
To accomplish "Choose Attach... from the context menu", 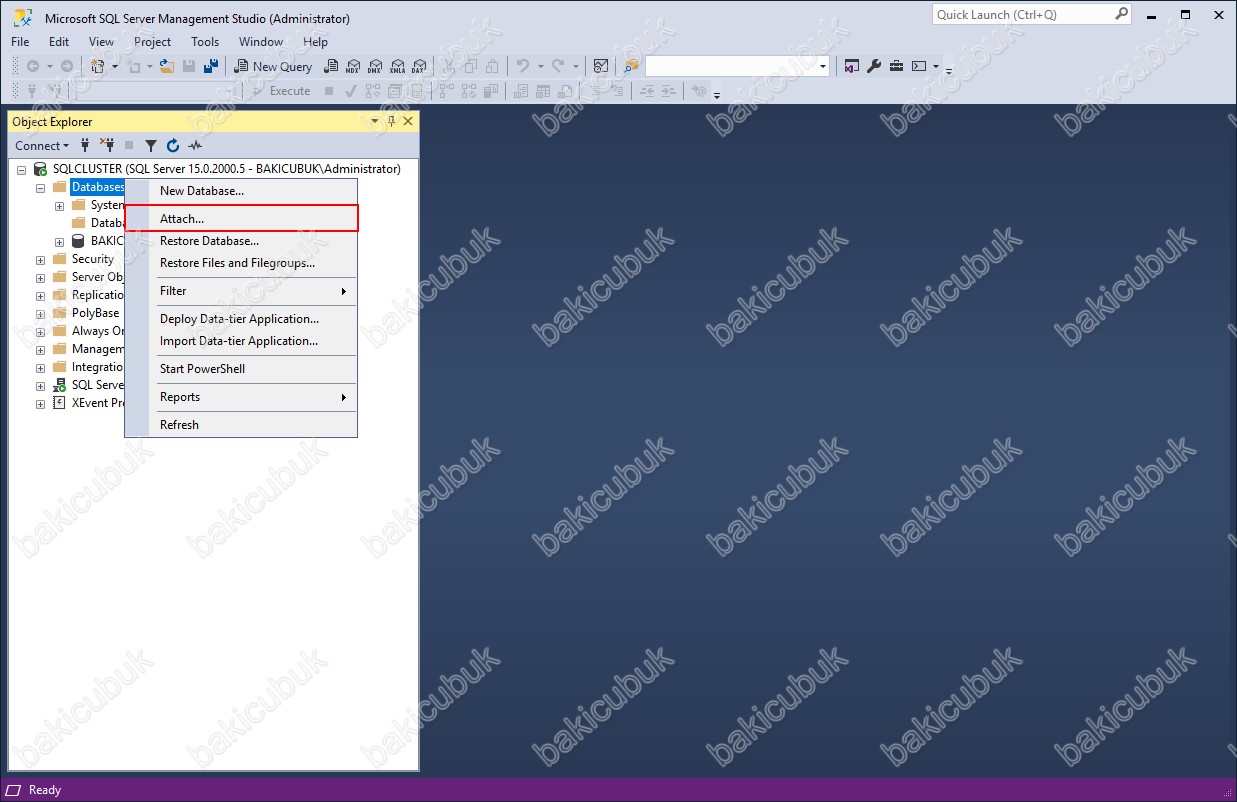I will pyautogui.click(x=241, y=218).
